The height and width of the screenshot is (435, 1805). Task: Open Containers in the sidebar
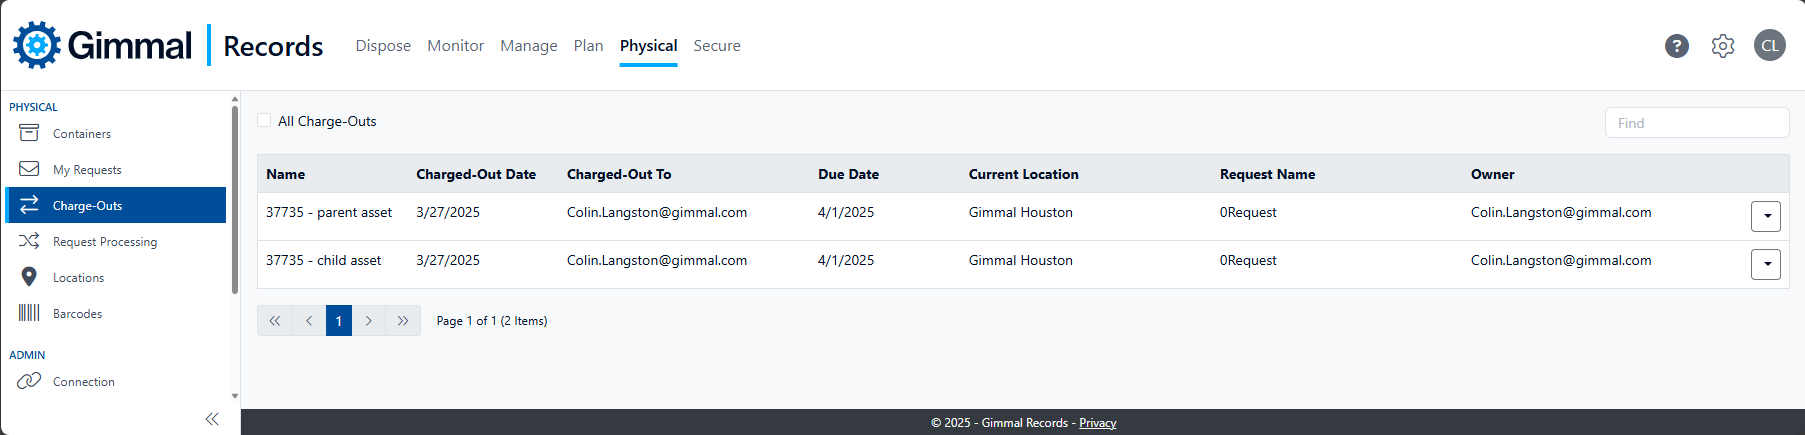click(x=116, y=133)
